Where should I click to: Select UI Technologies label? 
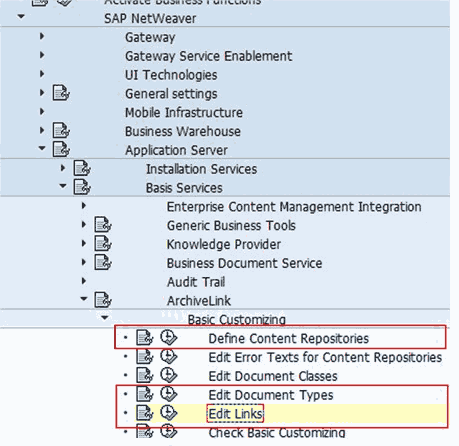click(171, 75)
